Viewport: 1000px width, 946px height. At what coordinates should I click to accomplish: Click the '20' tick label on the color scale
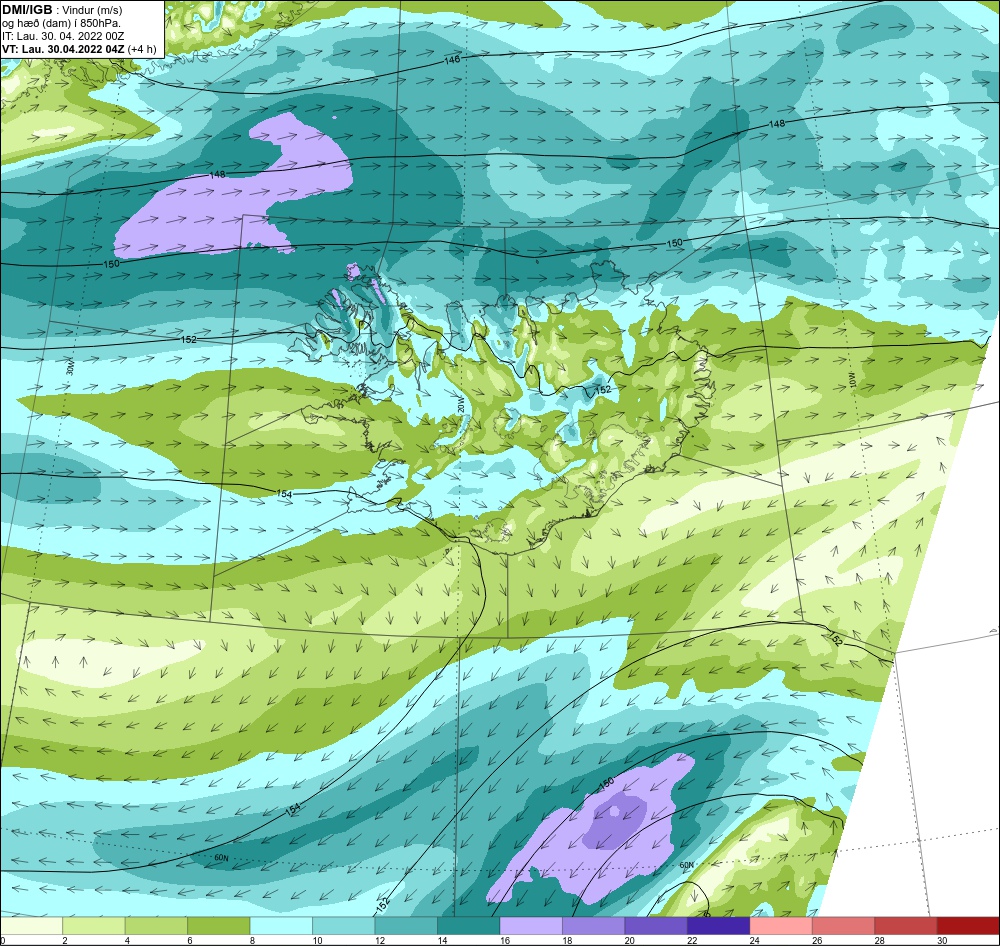pyautogui.click(x=629, y=940)
